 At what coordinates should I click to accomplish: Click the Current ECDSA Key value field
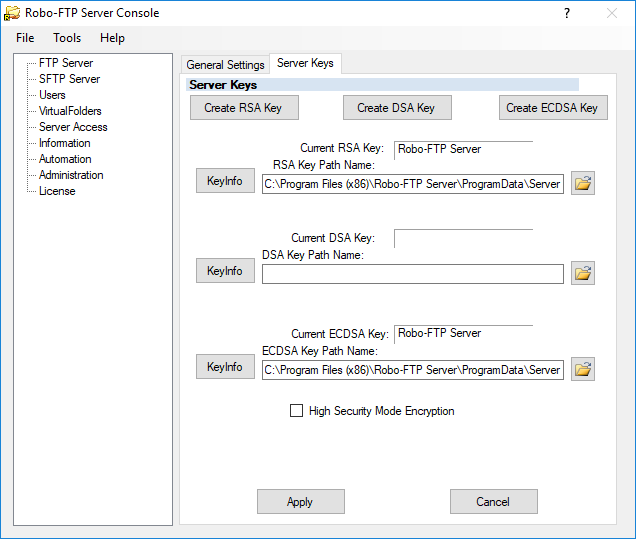[x=463, y=333]
